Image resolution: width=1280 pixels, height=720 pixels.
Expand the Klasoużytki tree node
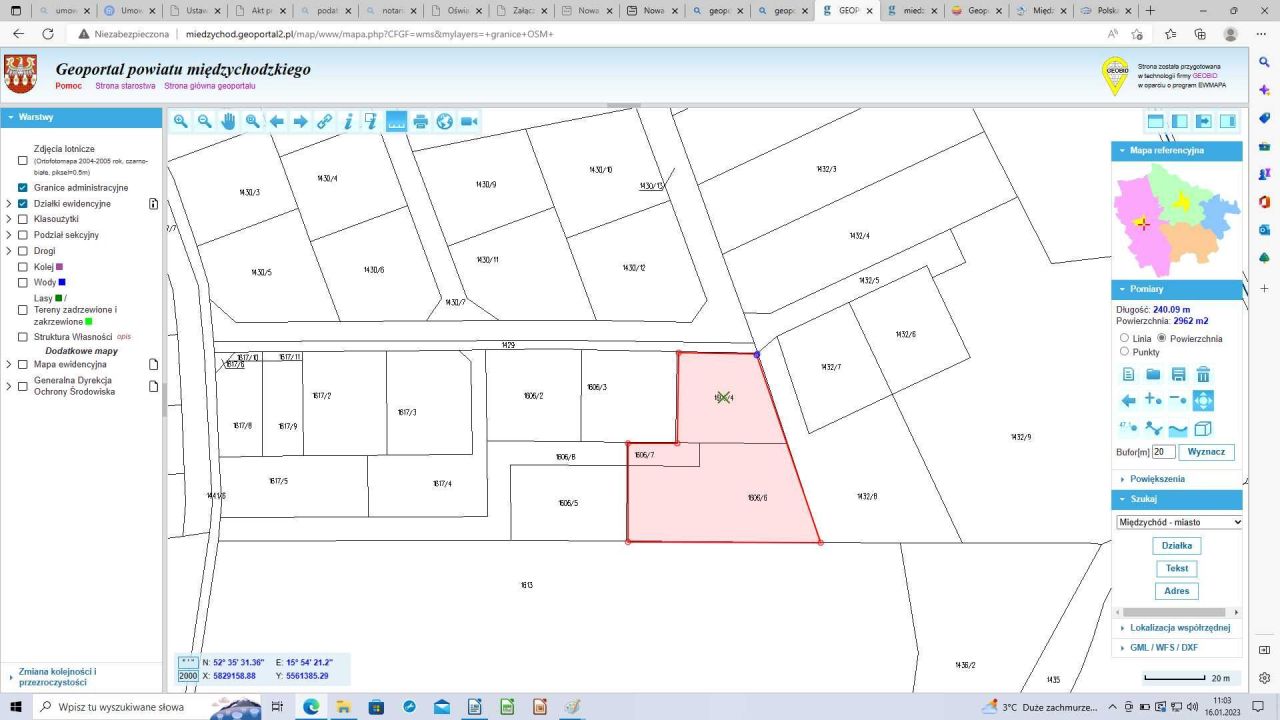tap(9, 219)
